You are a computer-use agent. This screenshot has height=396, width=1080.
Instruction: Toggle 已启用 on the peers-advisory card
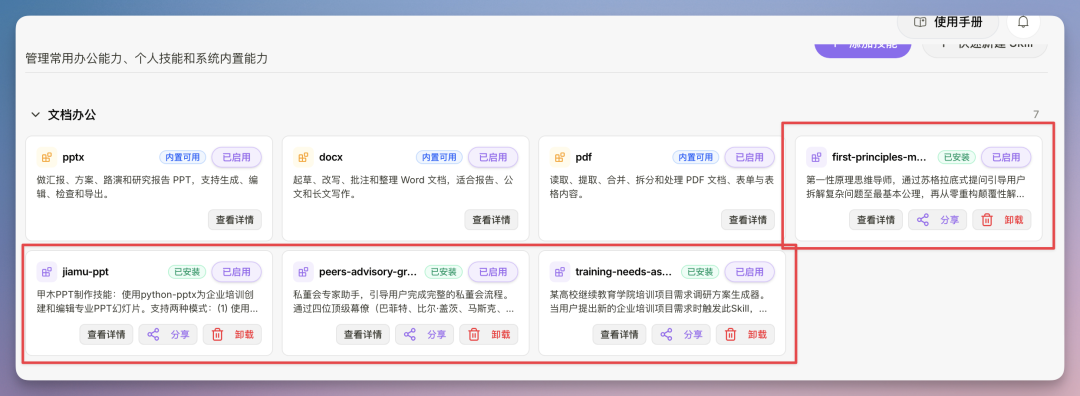493,272
